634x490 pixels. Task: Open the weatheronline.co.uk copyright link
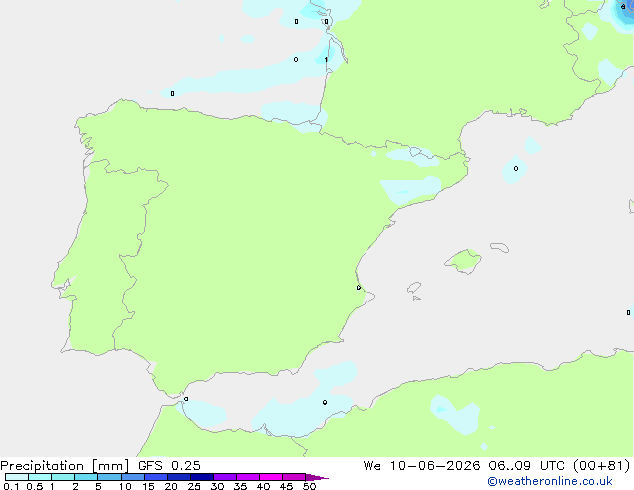550,481
